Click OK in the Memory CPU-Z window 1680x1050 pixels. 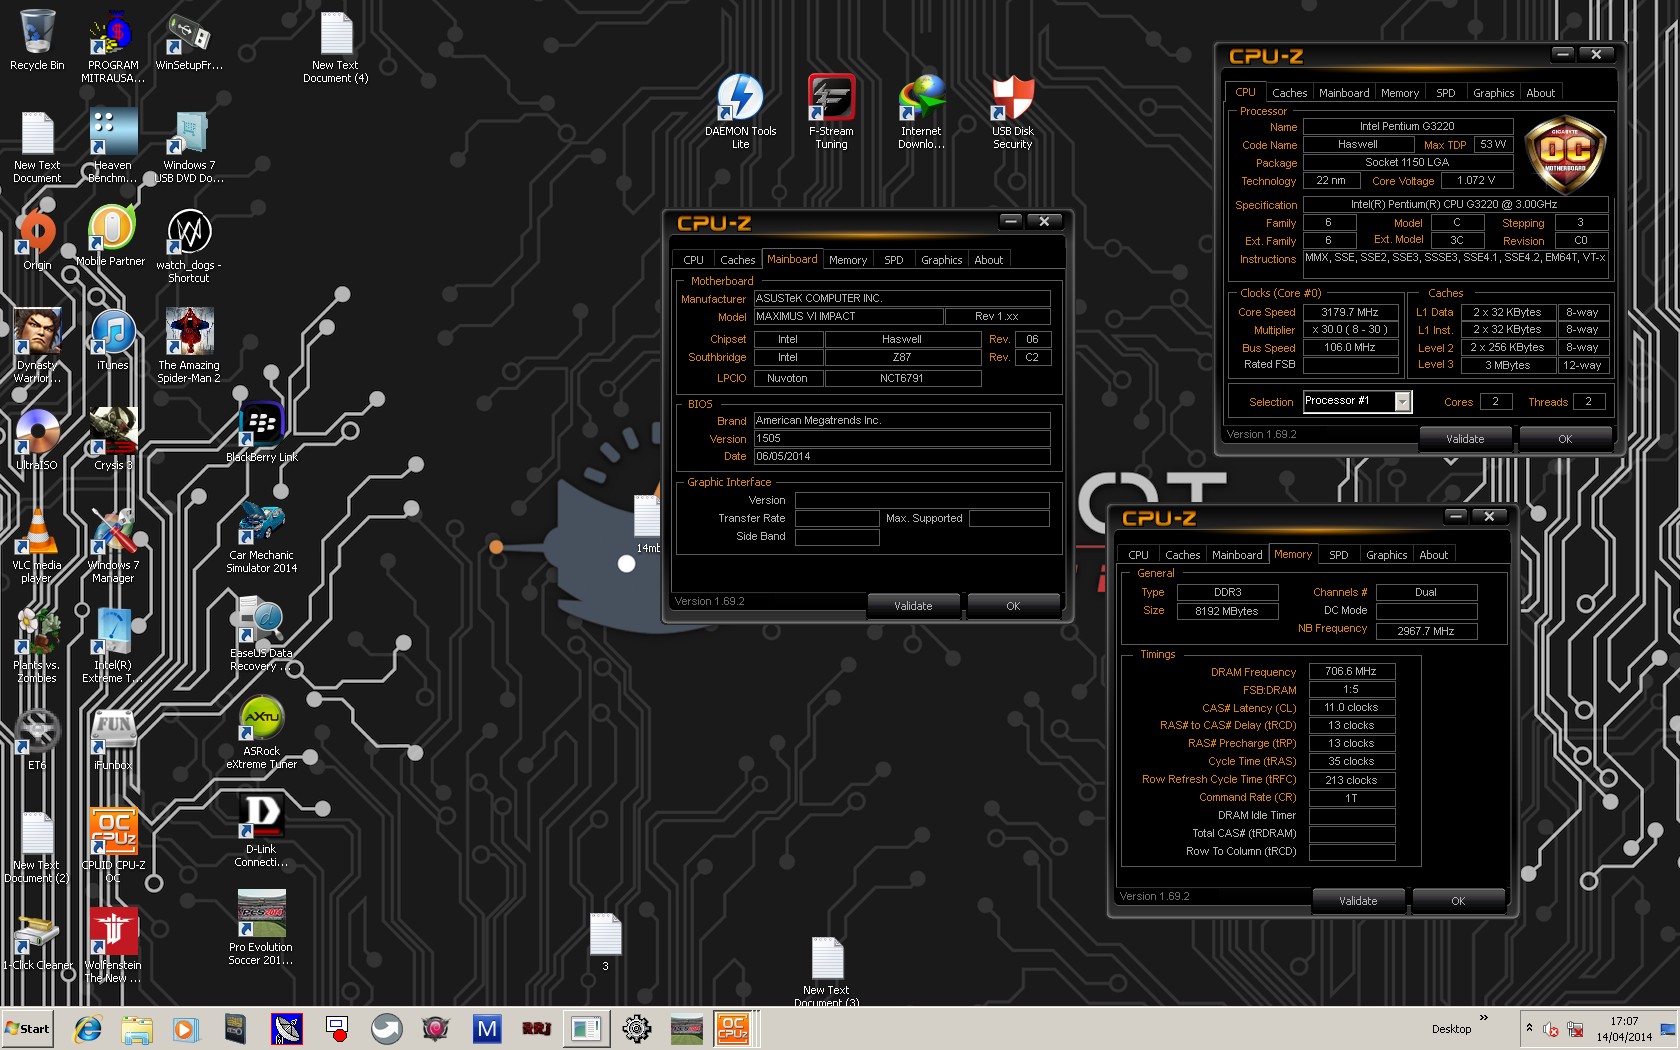click(x=1458, y=901)
